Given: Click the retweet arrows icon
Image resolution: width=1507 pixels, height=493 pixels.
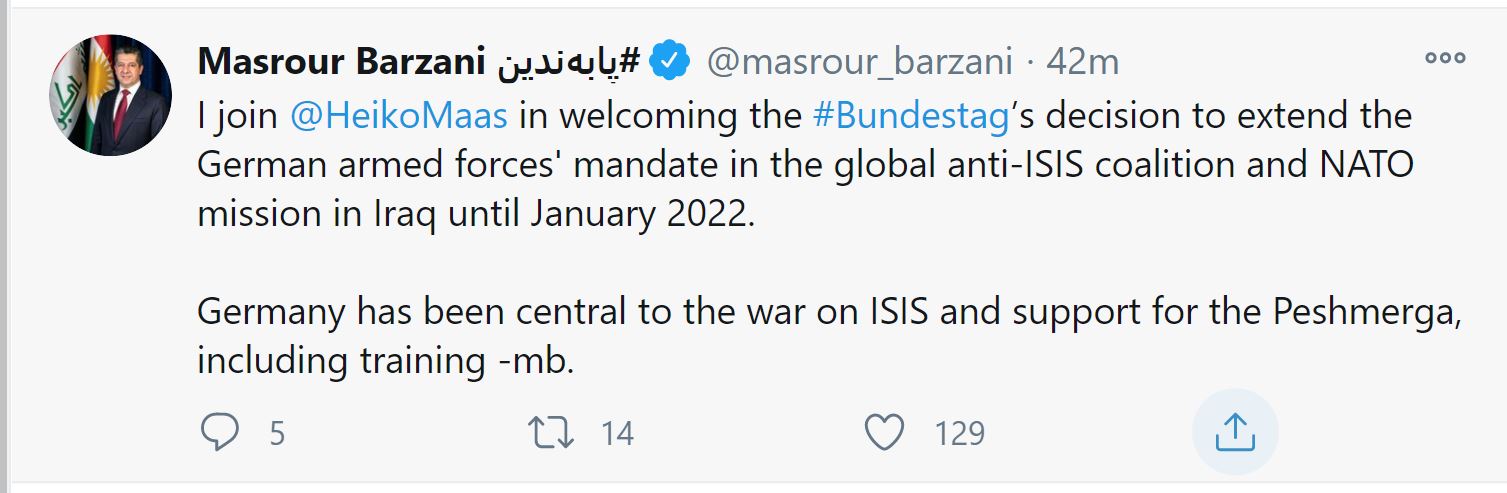Looking at the screenshot, I should (550, 432).
